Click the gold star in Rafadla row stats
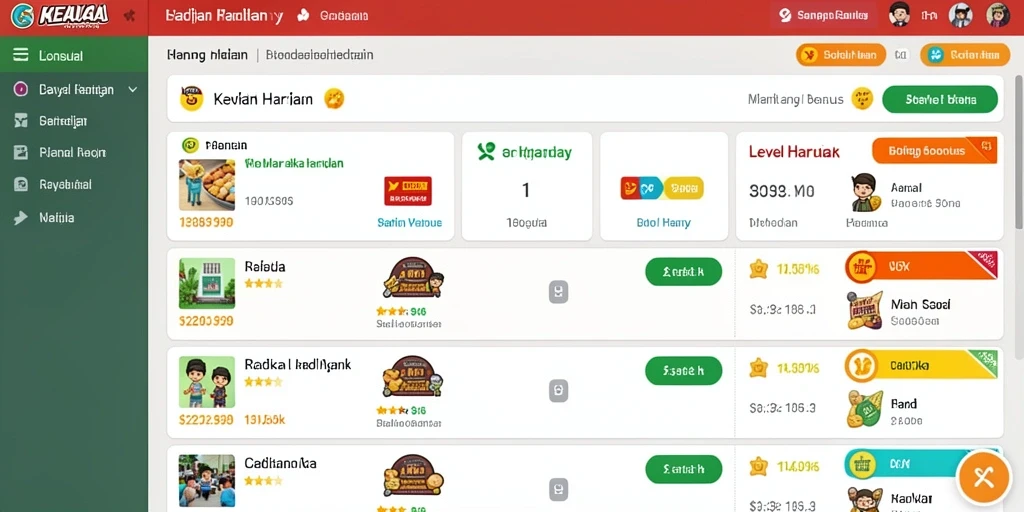 pos(758,268)
